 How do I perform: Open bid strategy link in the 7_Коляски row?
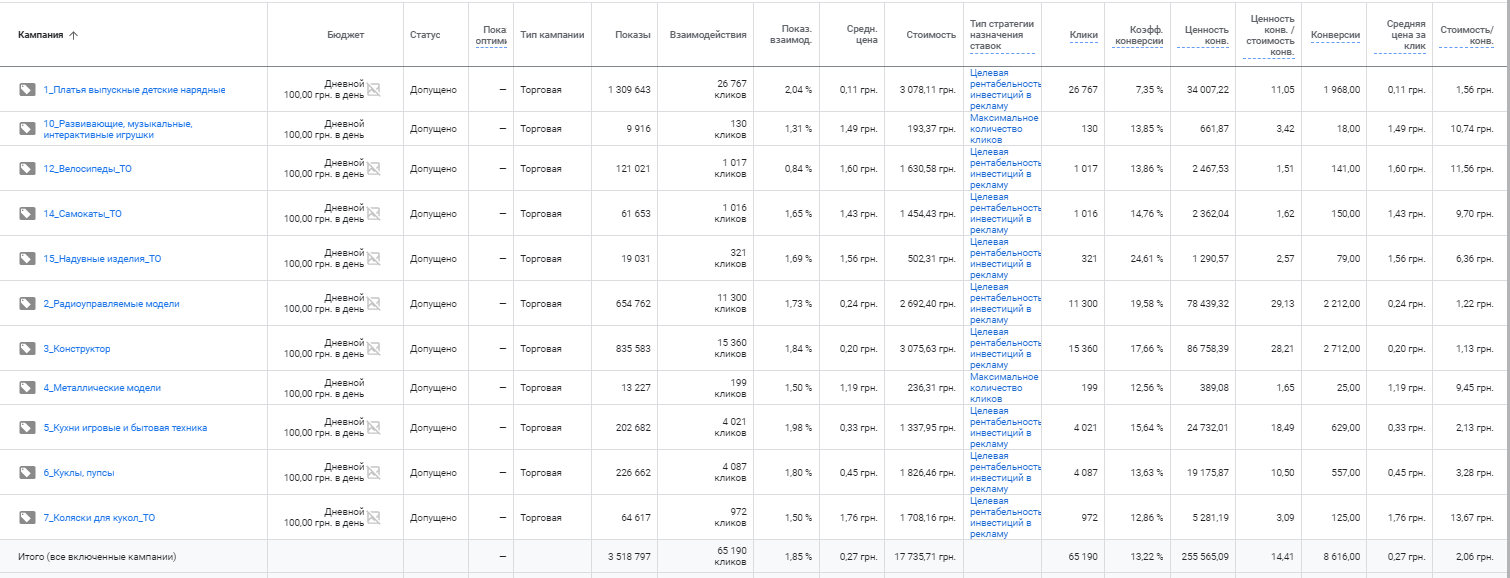click(x=1005, y=518)
